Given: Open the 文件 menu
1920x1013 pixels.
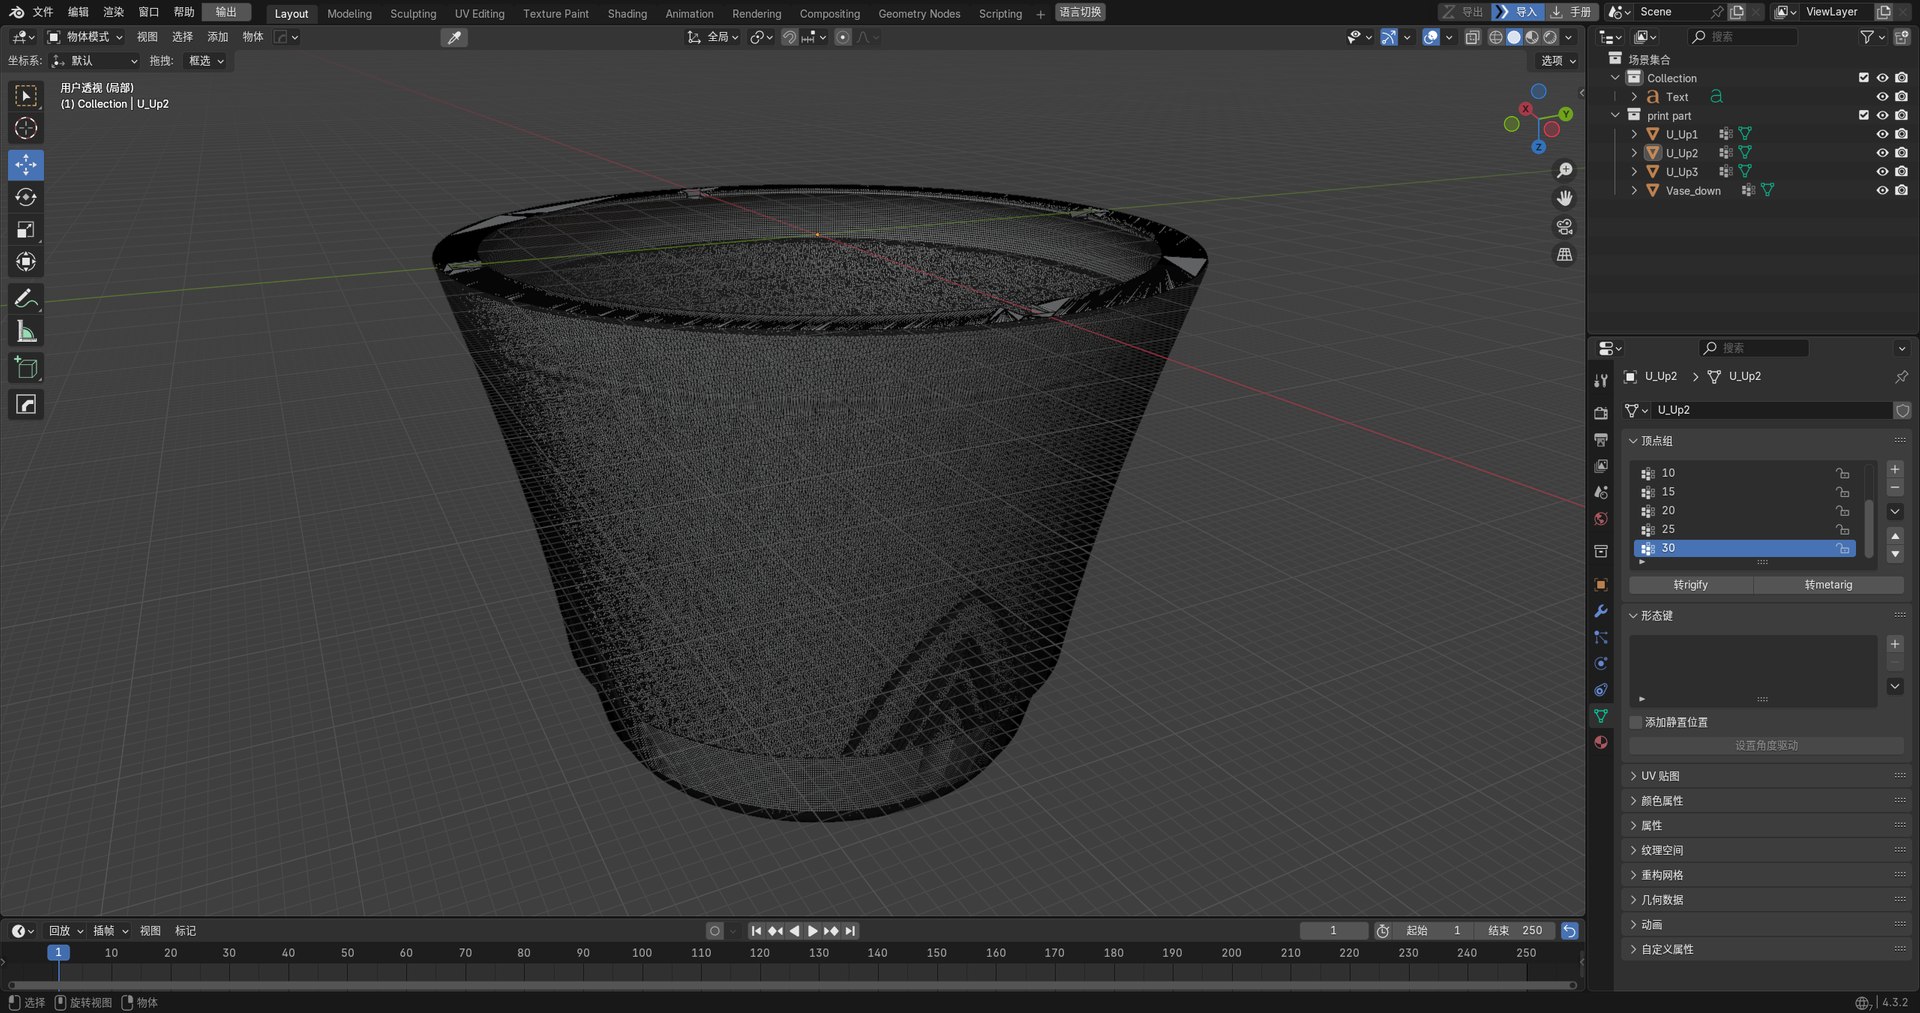Looking at the screenshot, I should point(43,12).
